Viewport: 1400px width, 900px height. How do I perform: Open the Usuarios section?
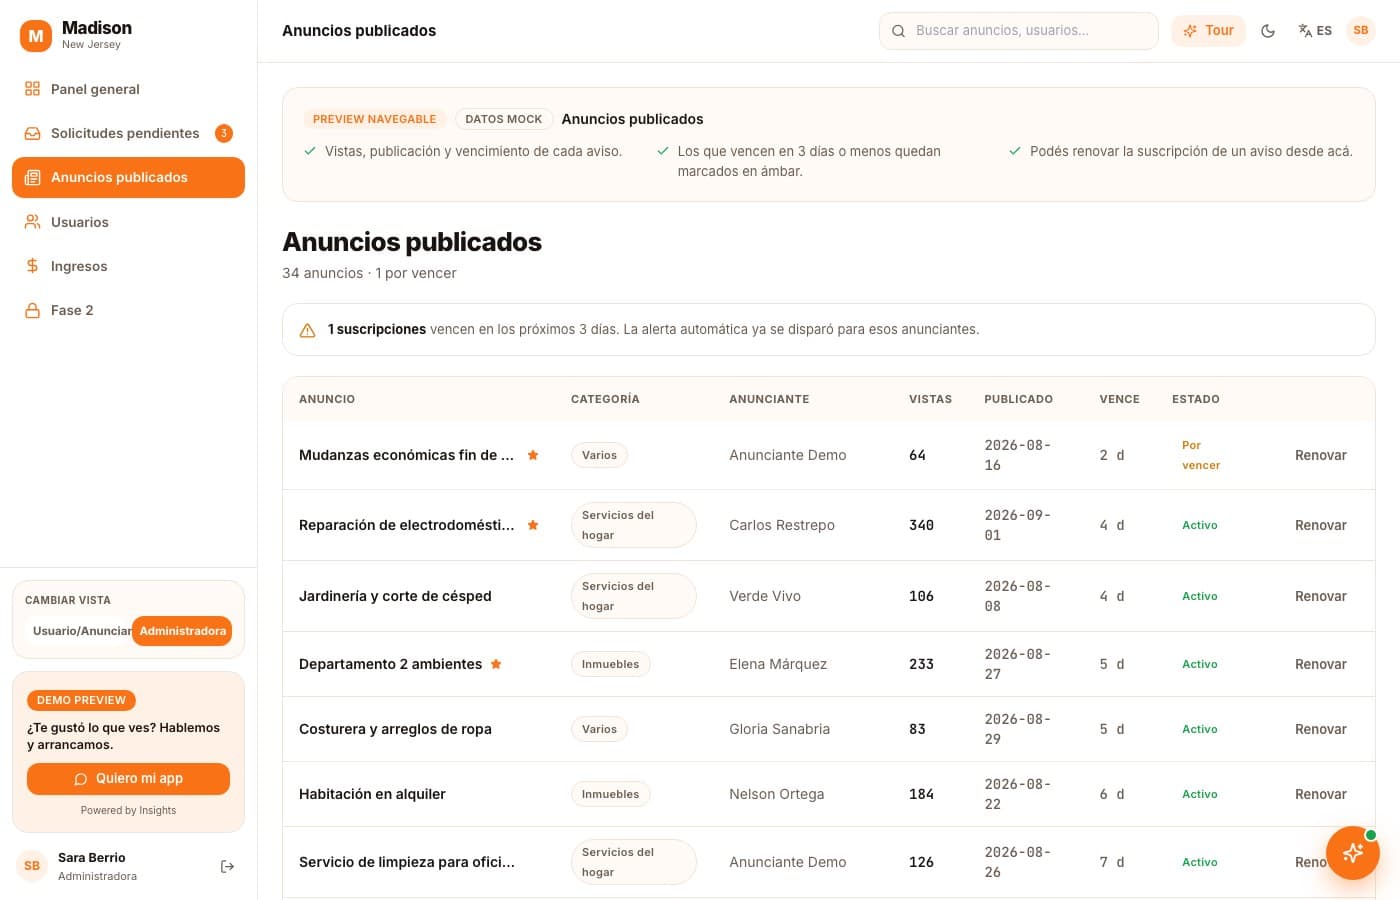[128, 222]
